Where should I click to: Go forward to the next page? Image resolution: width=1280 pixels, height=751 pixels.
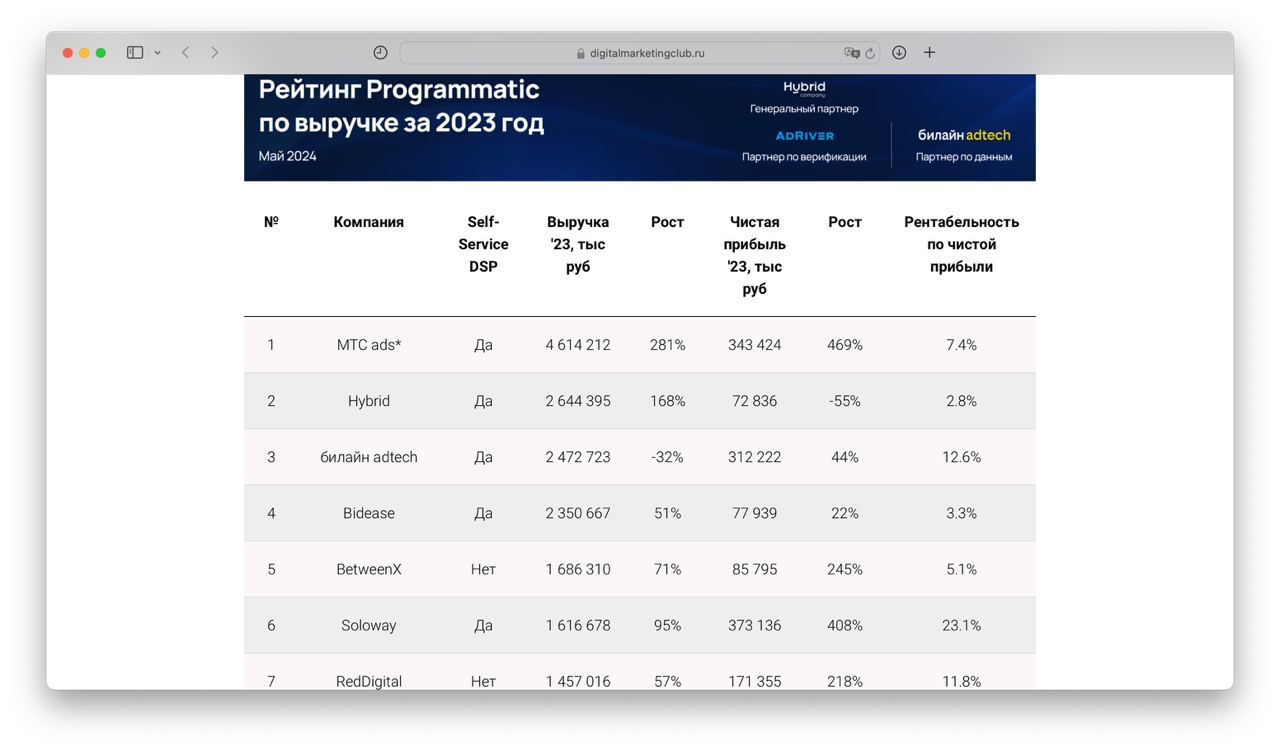214,53
